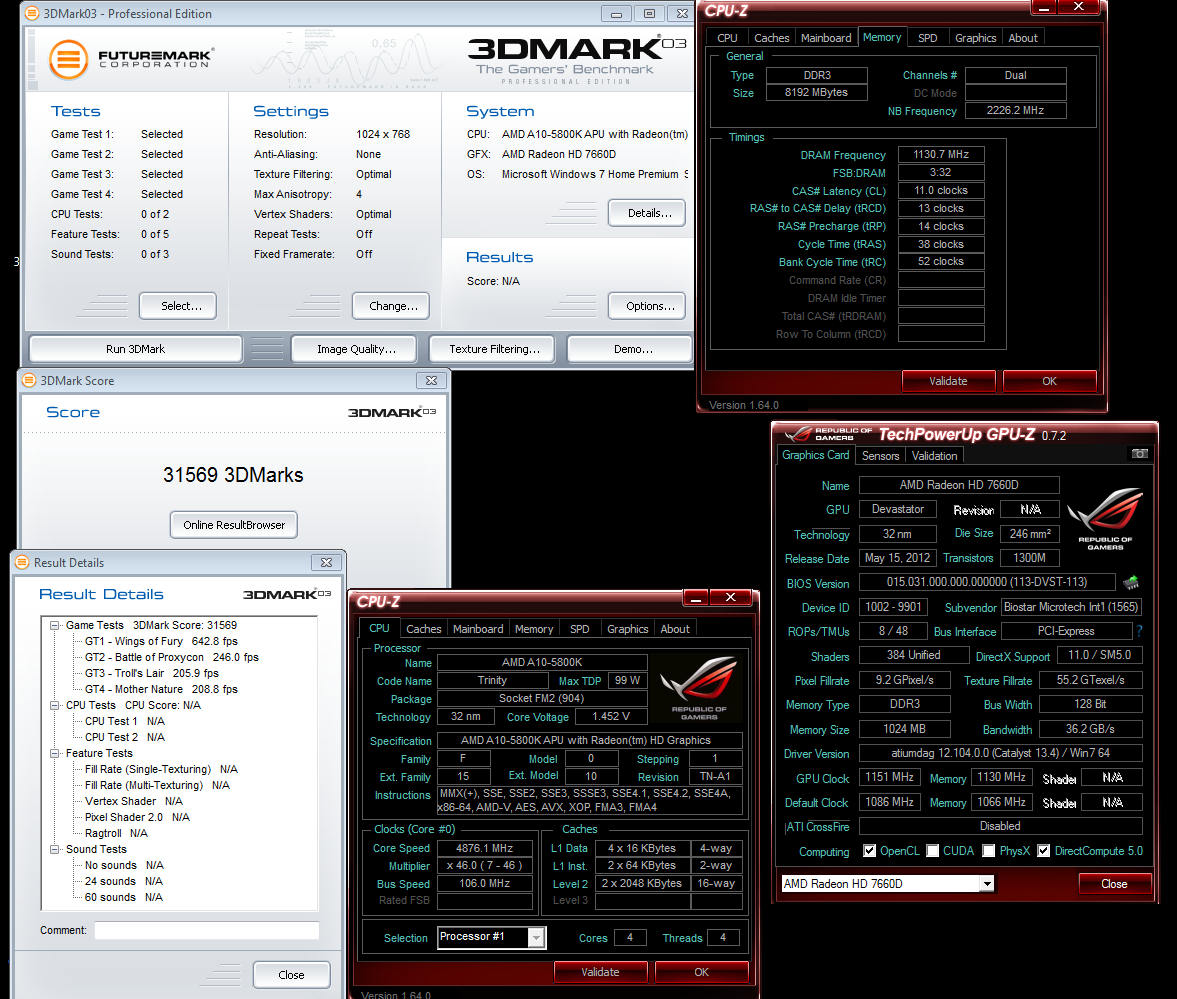Click Validate in the Memory CPU-Z window
The image size is (1177, 999).
[948, 381]
